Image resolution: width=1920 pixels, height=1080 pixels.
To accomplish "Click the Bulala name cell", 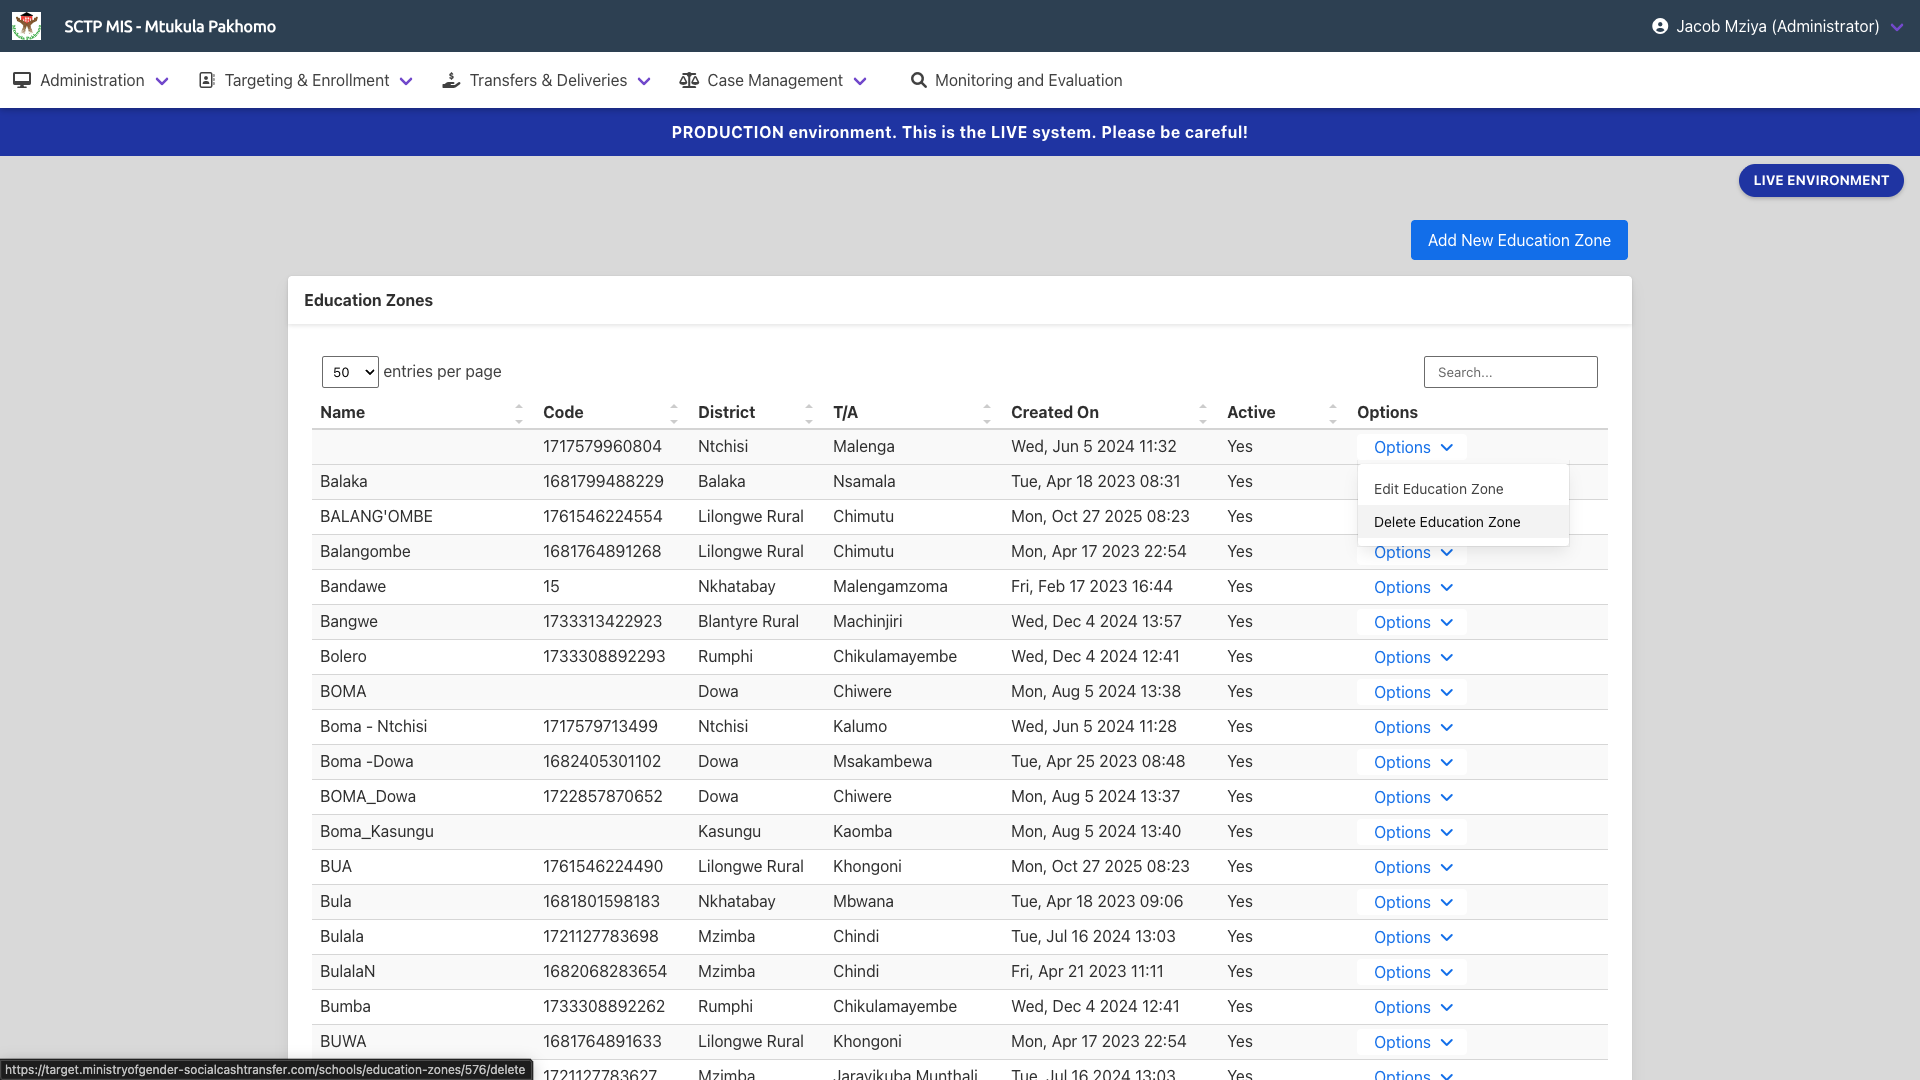I will point(342,936).
